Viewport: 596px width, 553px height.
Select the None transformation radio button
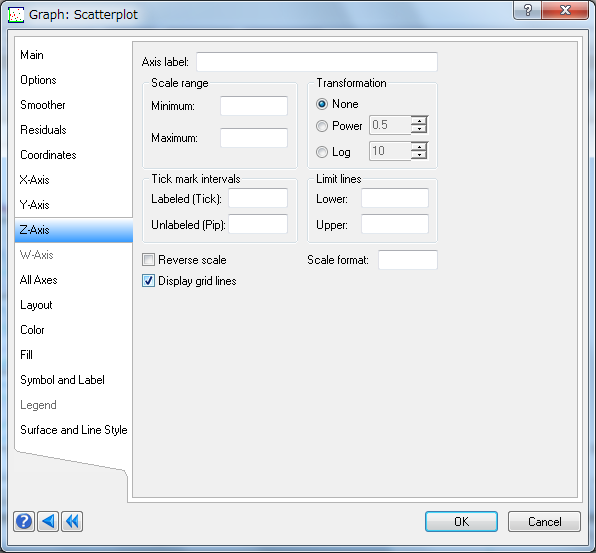point(322,104)
